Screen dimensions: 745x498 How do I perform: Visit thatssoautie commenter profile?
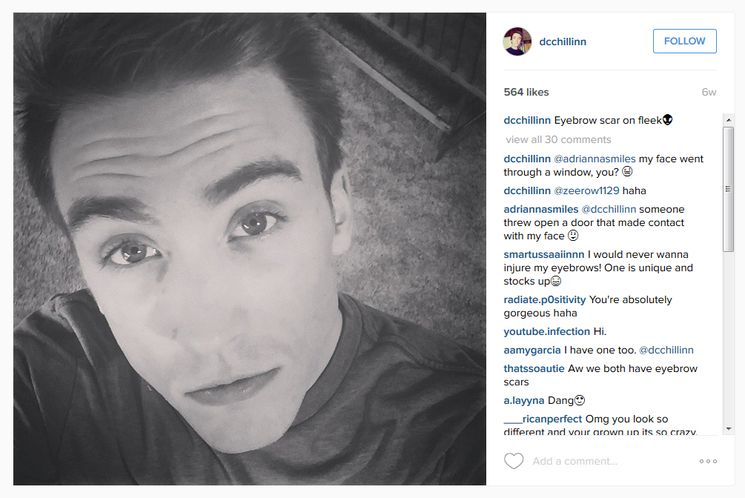534,369
